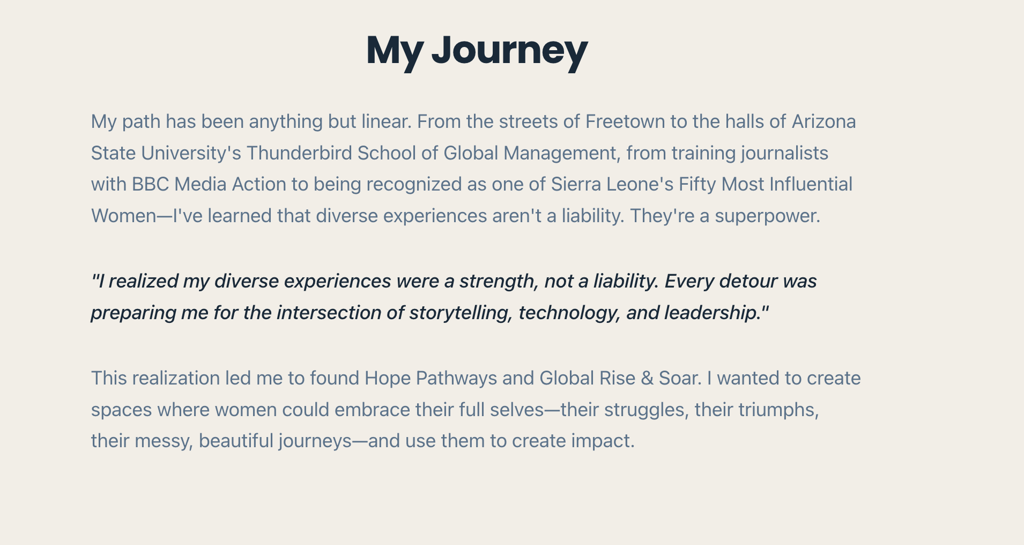1024x545 pixels.
Task: Click the "My Journey" heading
Action: click(476, 51)
